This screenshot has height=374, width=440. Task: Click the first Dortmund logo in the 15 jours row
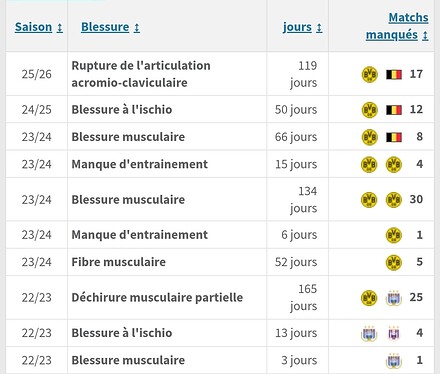tap(369, 164)
